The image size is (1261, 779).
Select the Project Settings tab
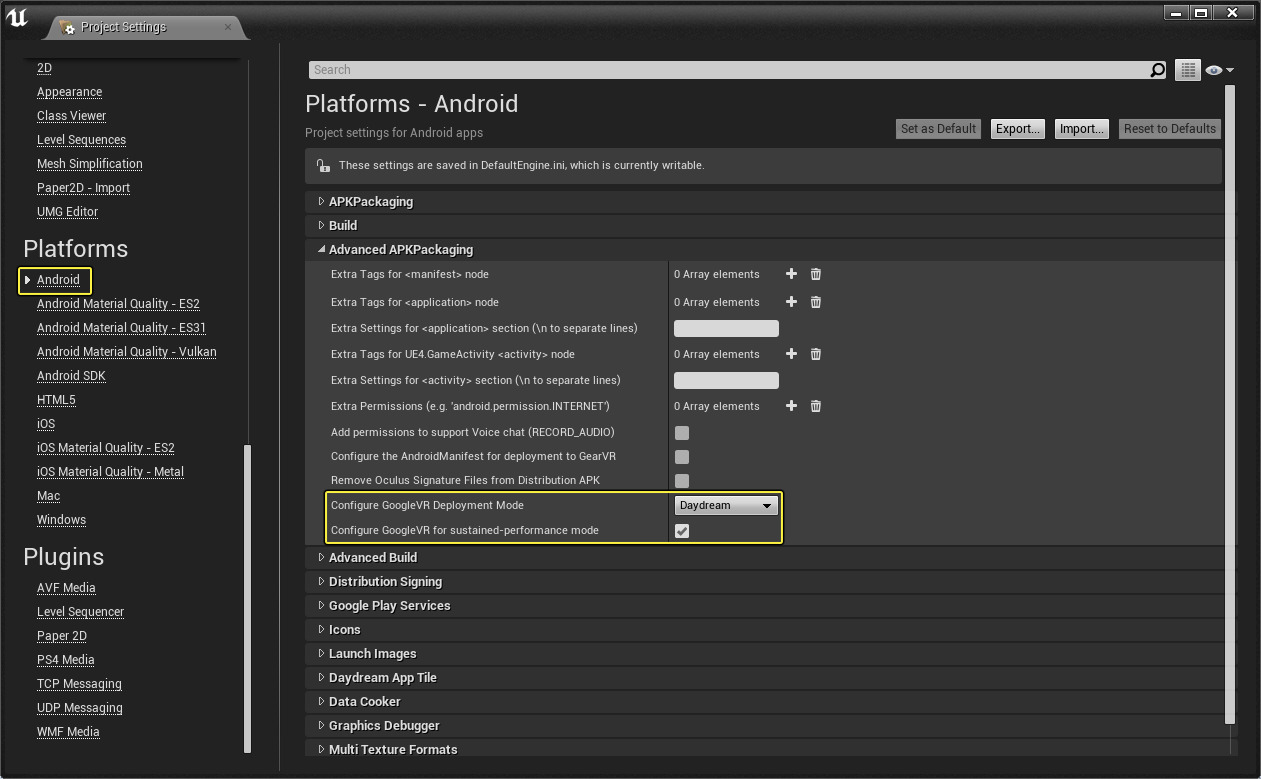coord(123,27)
